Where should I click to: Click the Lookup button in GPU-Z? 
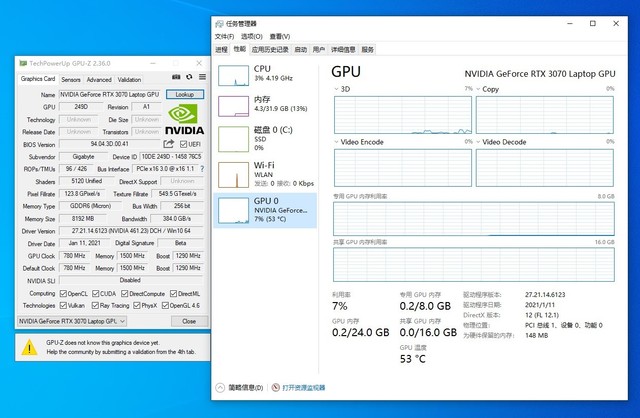[185, 94]
